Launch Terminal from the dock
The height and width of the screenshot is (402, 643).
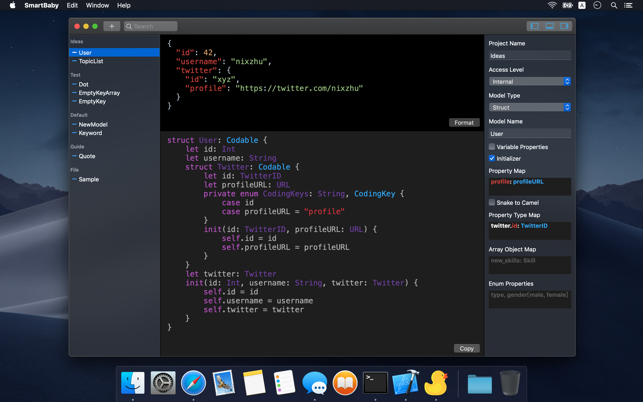[375, 382]
